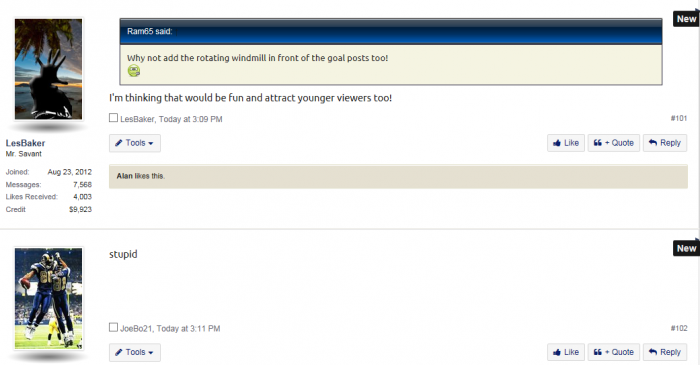This screenshot has height=365, width=700.
Task: Open Alan's profile from the likes bar
Action: 125,176
